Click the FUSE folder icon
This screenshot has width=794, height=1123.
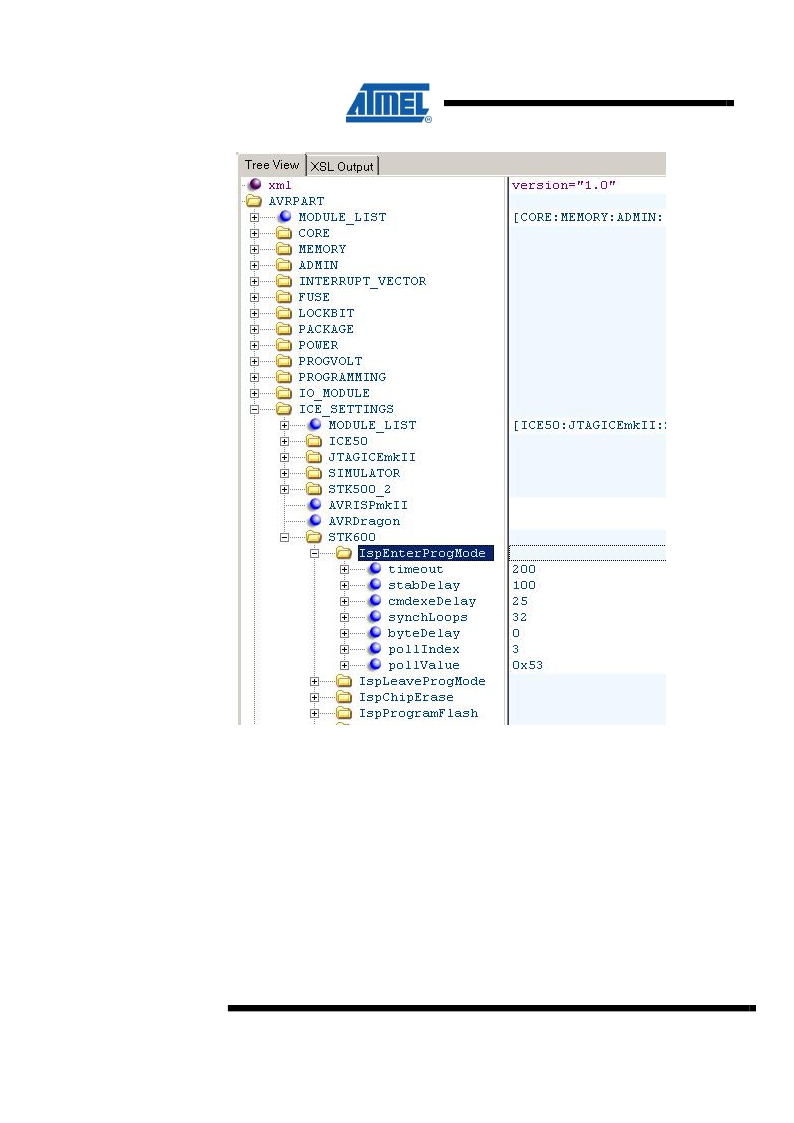pos(284,297)
